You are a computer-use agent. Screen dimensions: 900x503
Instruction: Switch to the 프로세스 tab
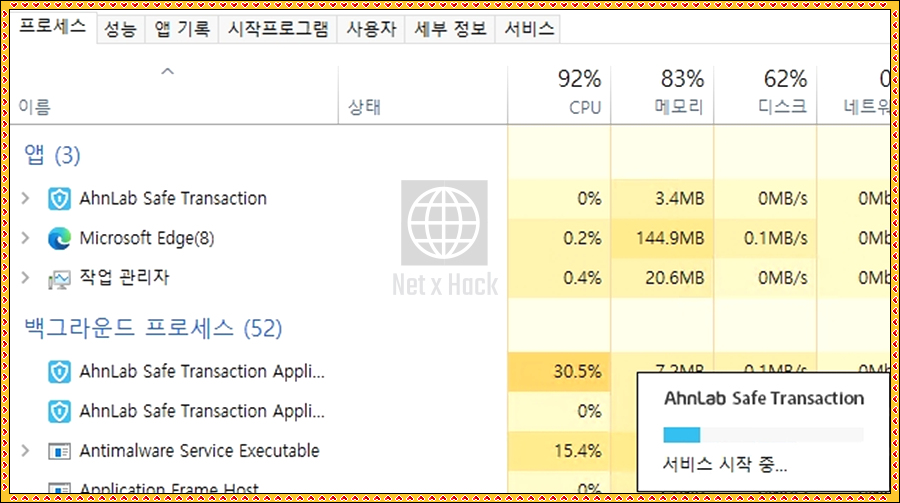53,27
